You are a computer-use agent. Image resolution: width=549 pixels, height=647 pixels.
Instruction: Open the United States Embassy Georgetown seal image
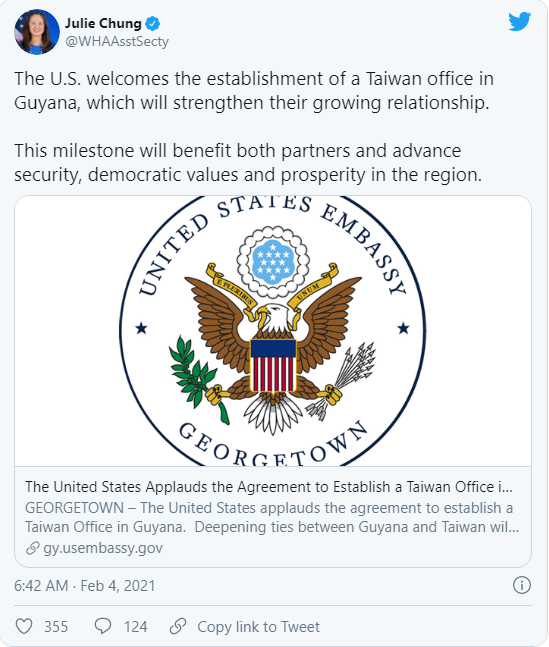(273, 331)
